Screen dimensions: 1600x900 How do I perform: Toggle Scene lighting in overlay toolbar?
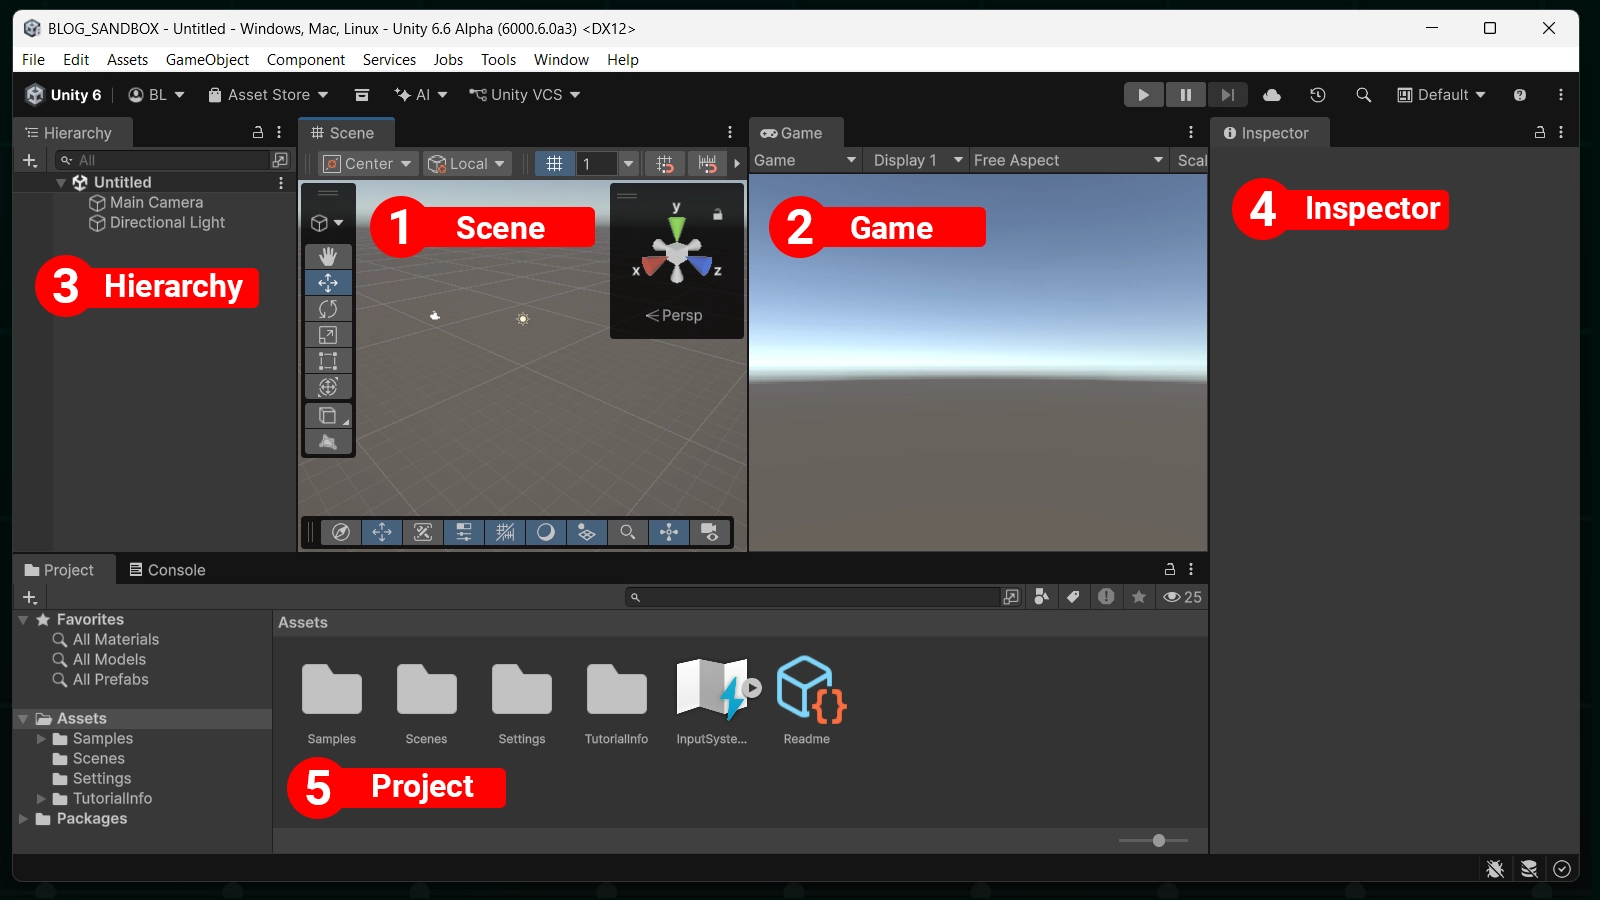[x=546, y=532]
